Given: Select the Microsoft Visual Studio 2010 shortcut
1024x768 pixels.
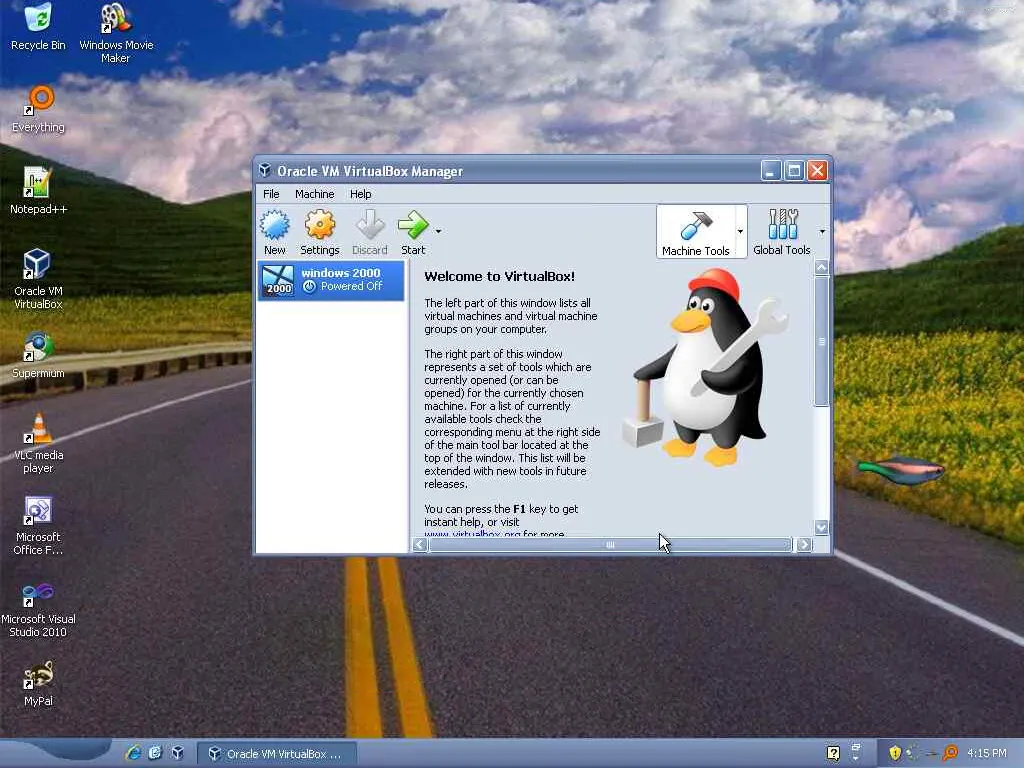Looking at the screenshot, I should pyautogui.click(x=38, y=610).
